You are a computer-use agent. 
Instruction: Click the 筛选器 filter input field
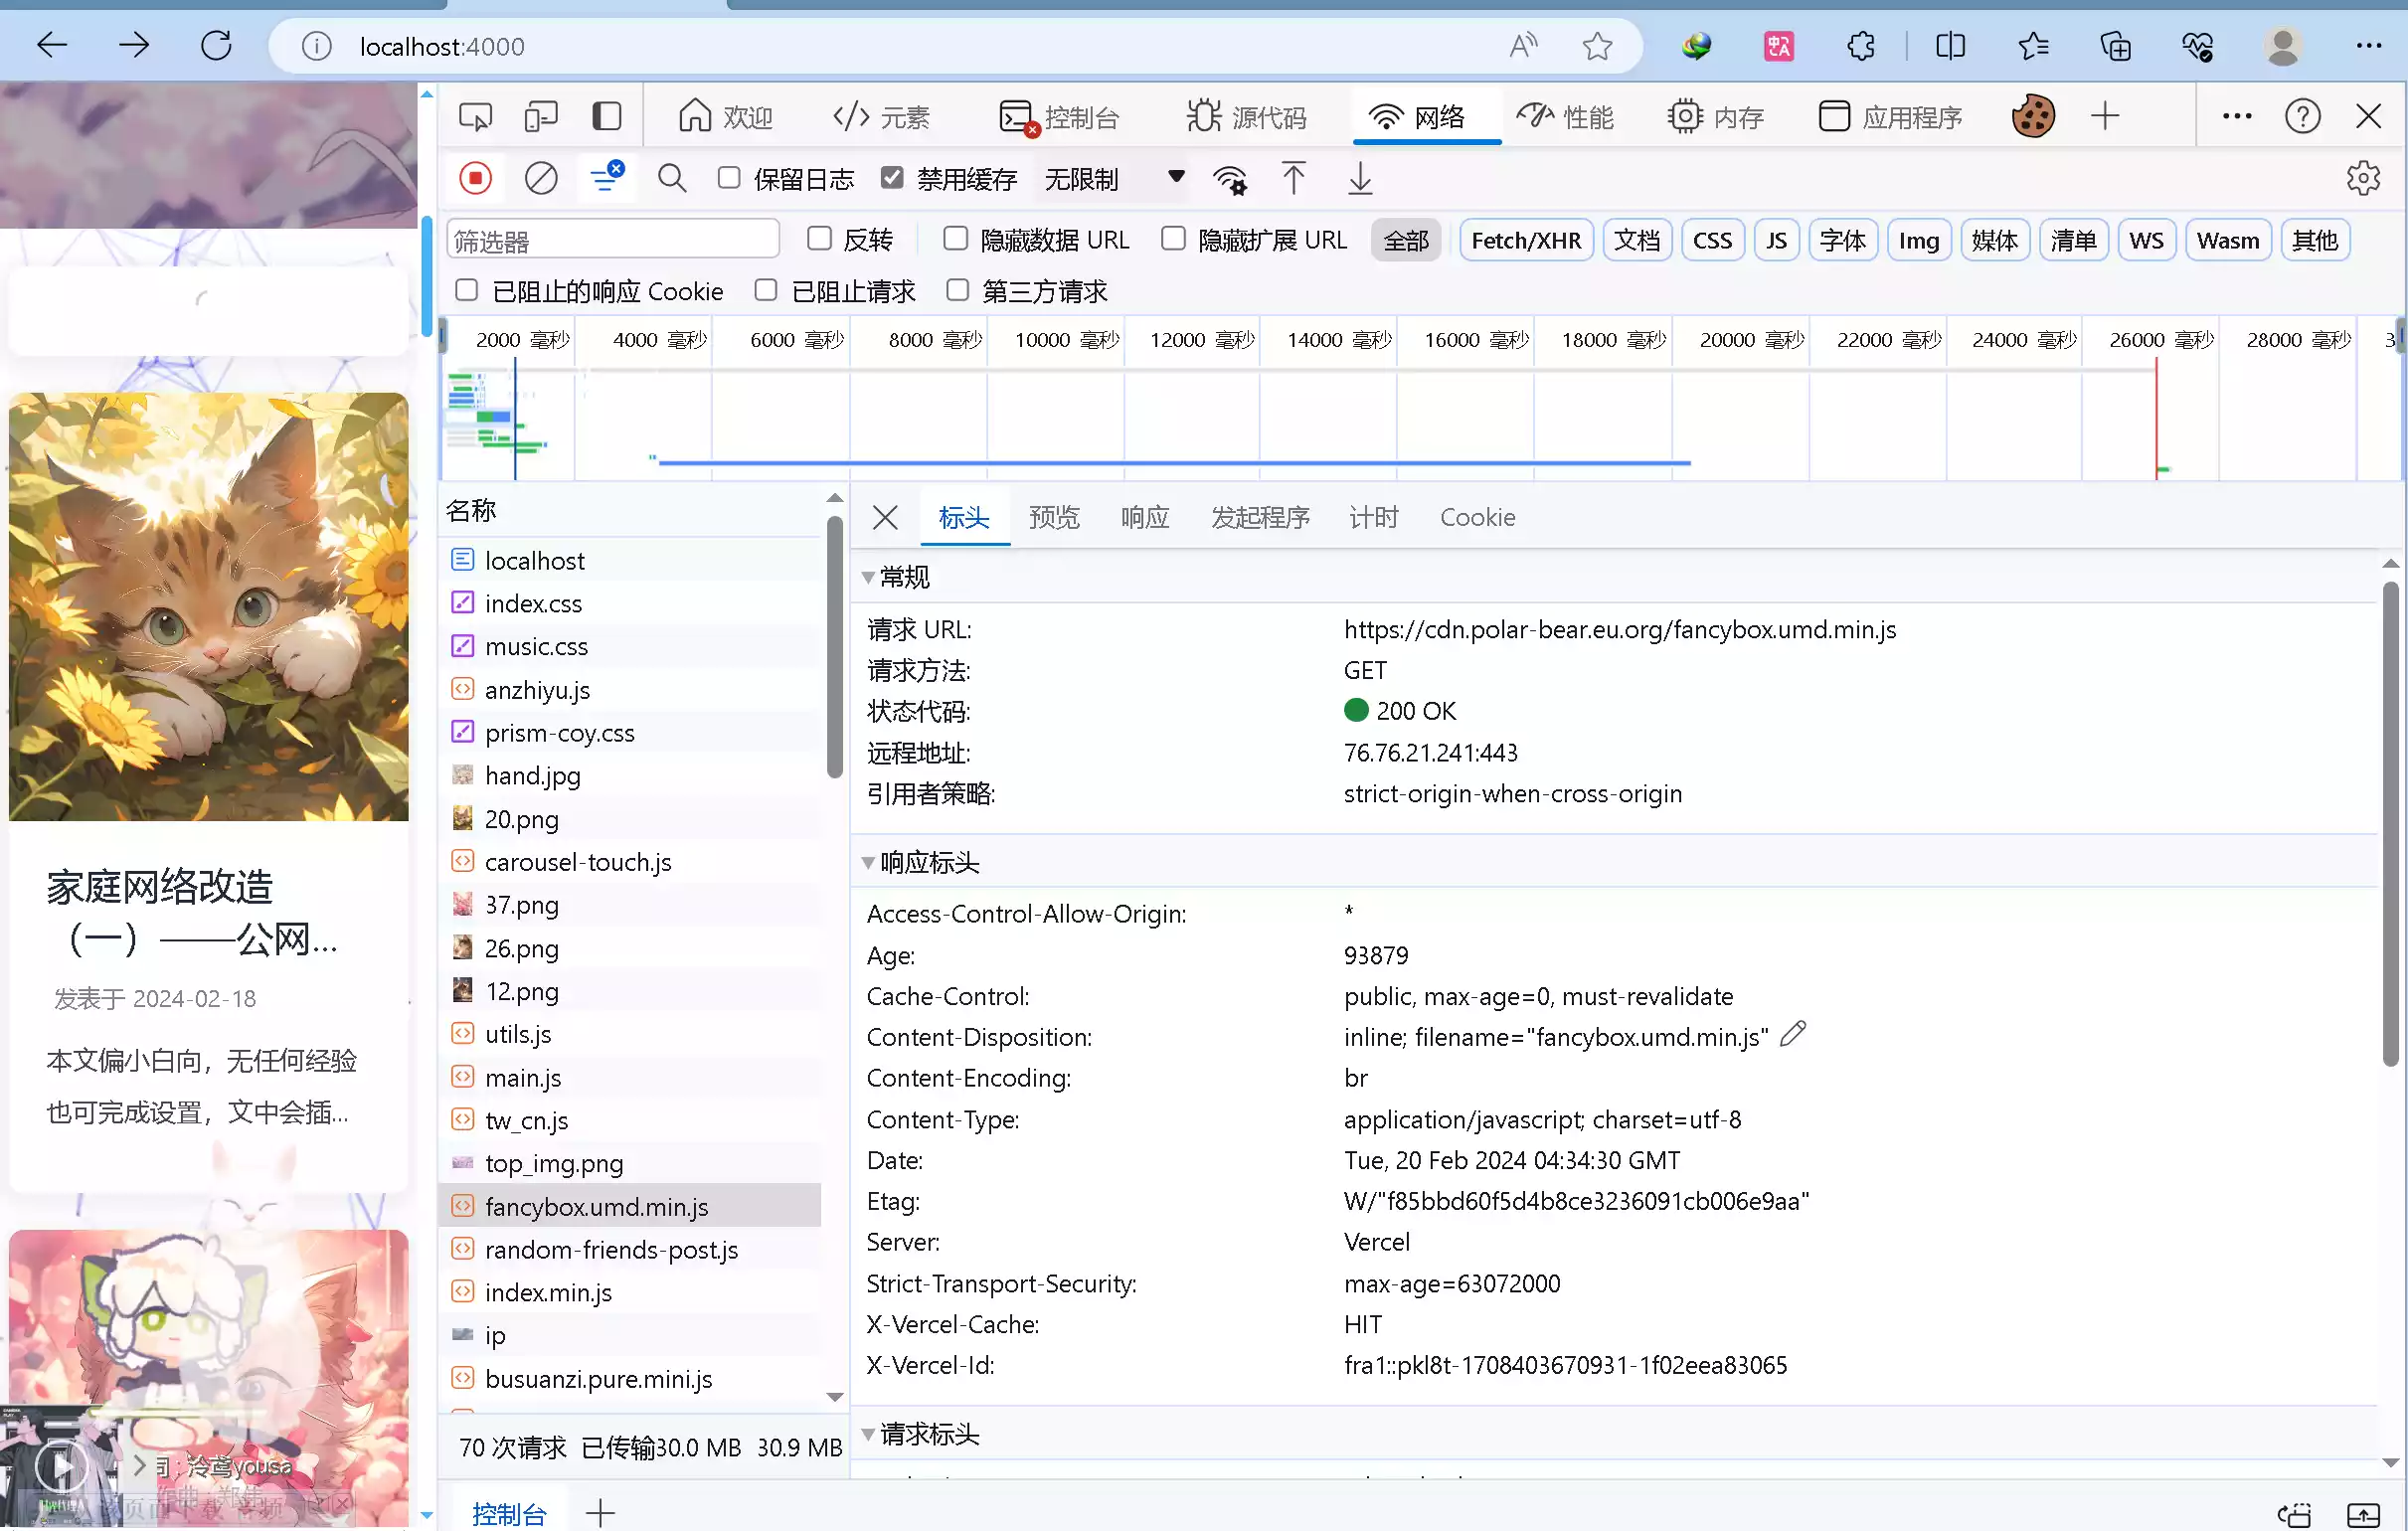[612, 240]
